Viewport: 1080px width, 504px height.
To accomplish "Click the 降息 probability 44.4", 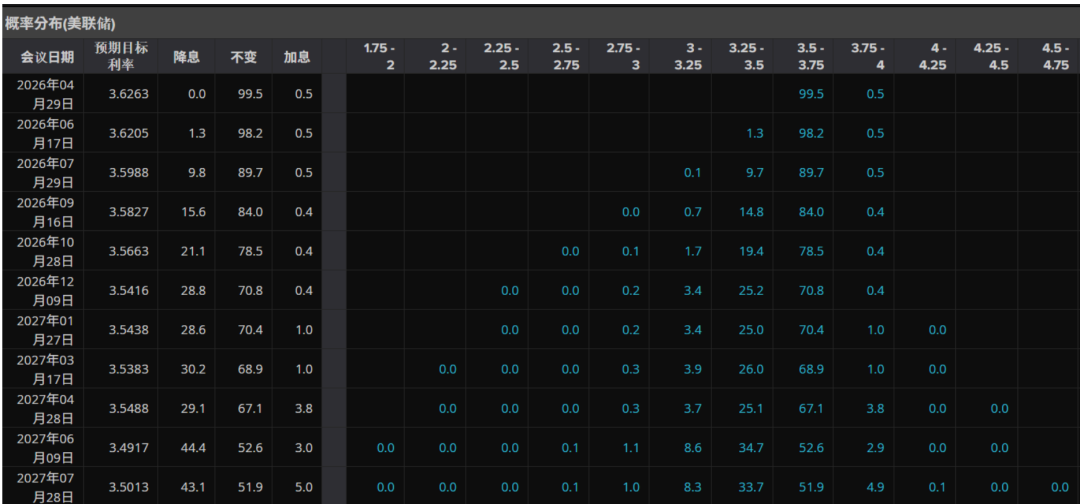I will (x=194, y=448).
